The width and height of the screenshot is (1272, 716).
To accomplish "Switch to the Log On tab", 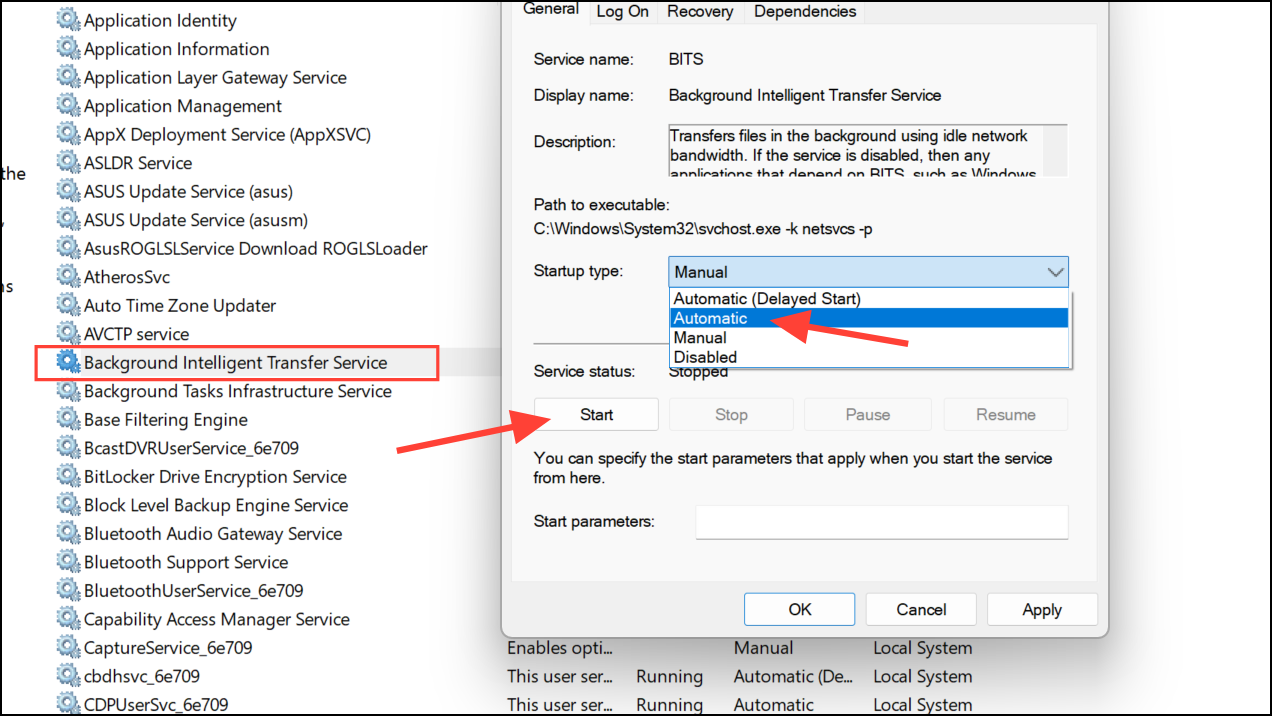I will coord(622,12).
